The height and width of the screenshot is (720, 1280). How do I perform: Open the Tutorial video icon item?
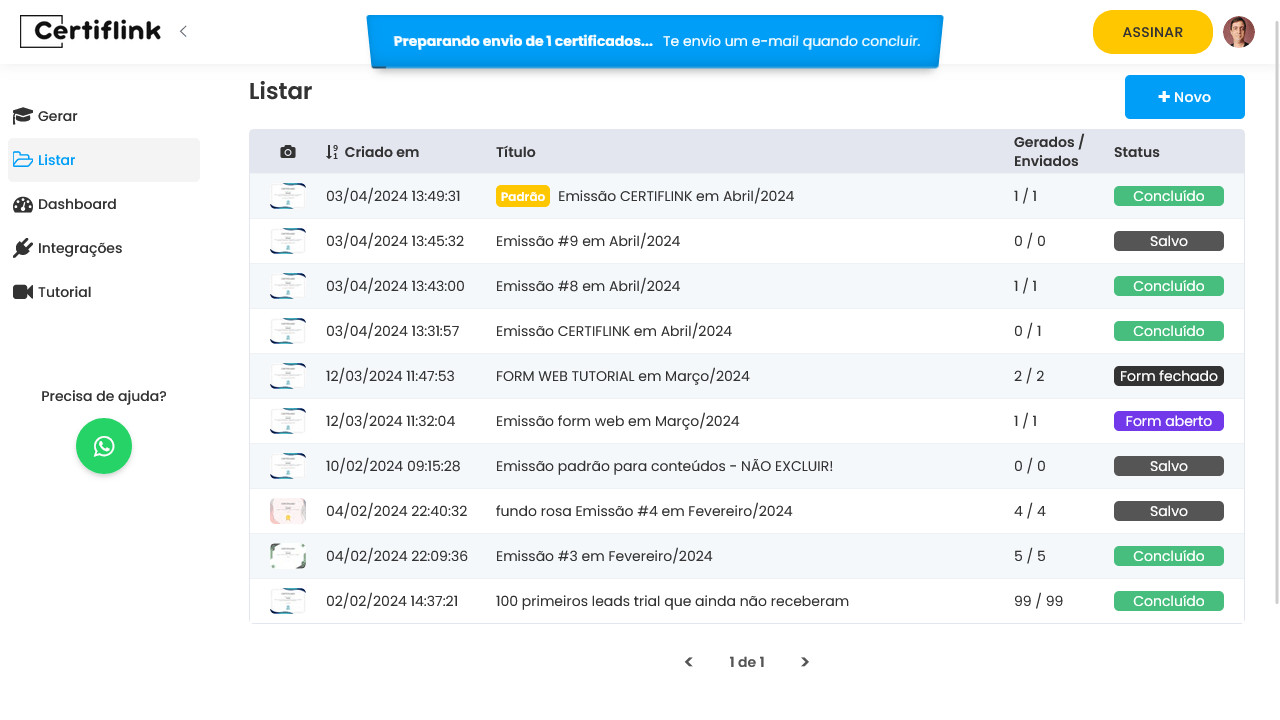[x=23, y=292]
